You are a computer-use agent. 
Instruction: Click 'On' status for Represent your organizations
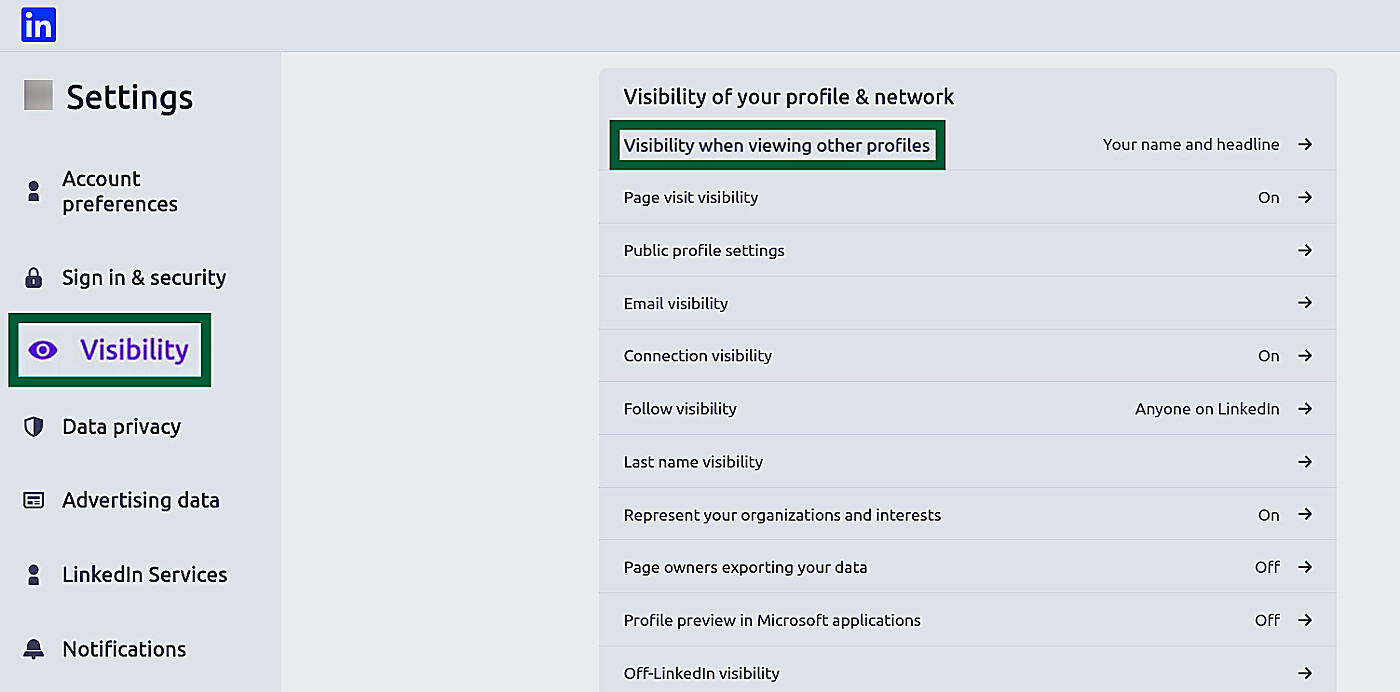(x=1269, y=515)
